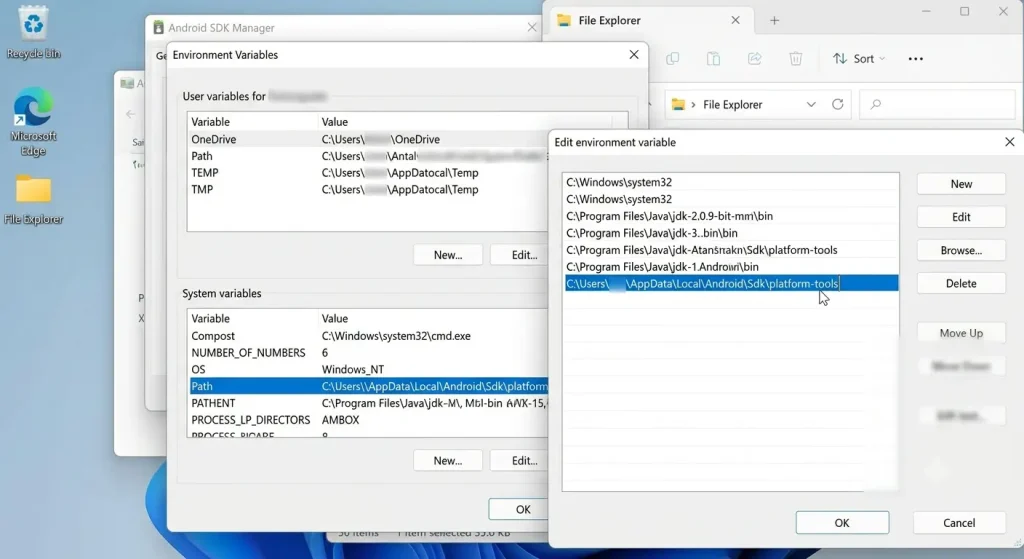Close the Environment Variables dialog

(633, 55)
